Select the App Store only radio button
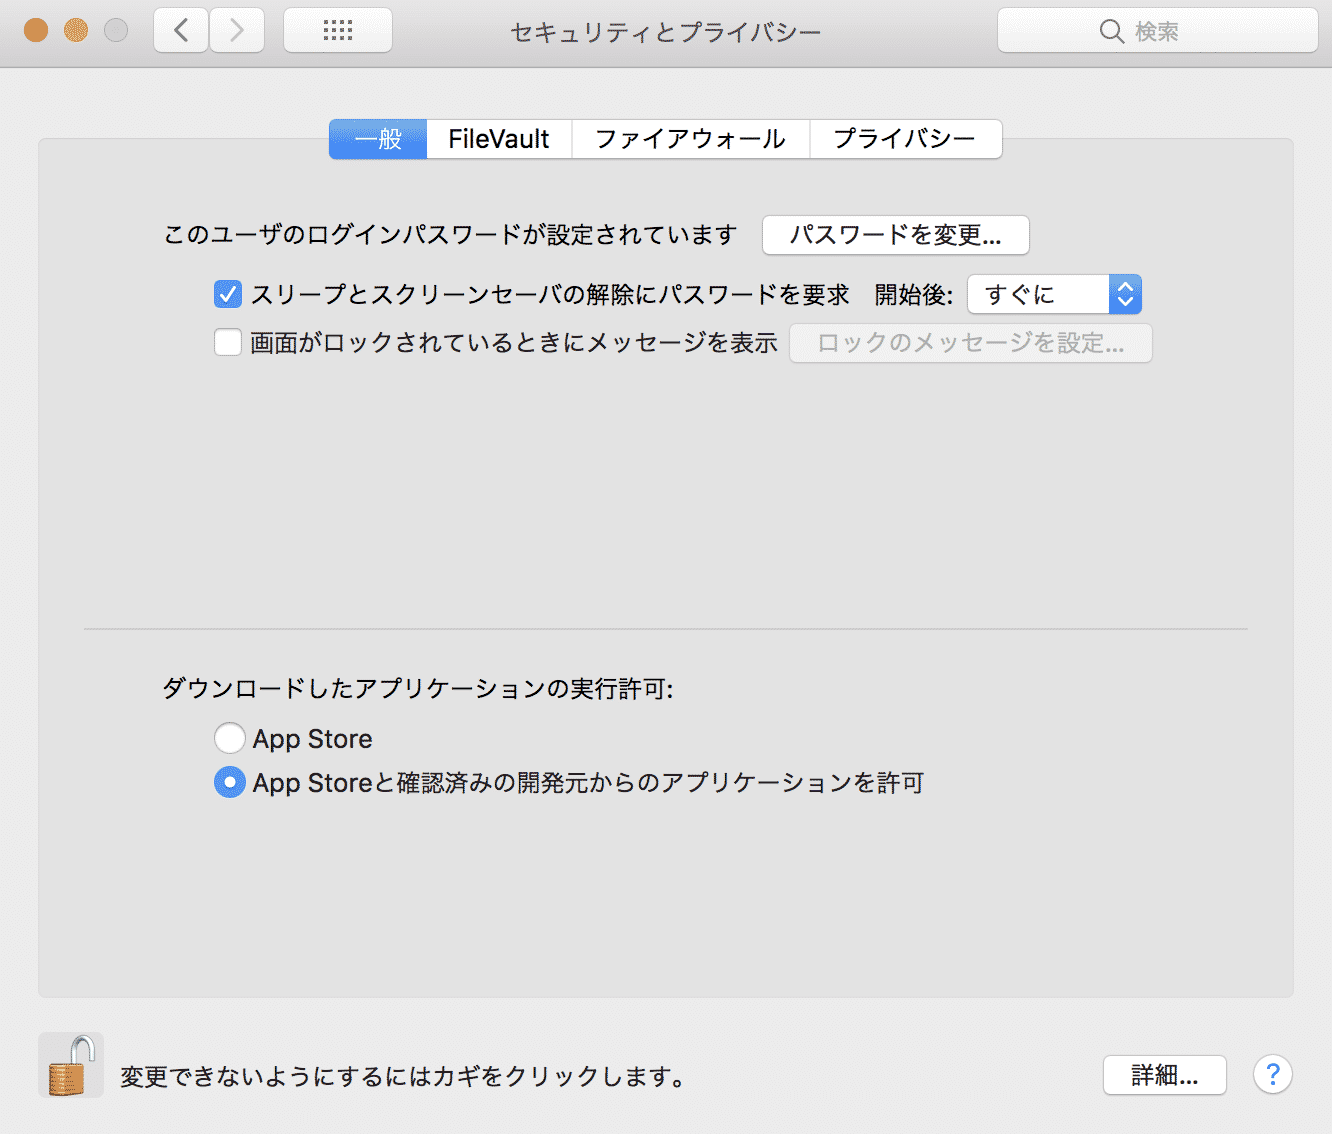The height and width of the screenshot is (1134, 1332). (230, 738)
